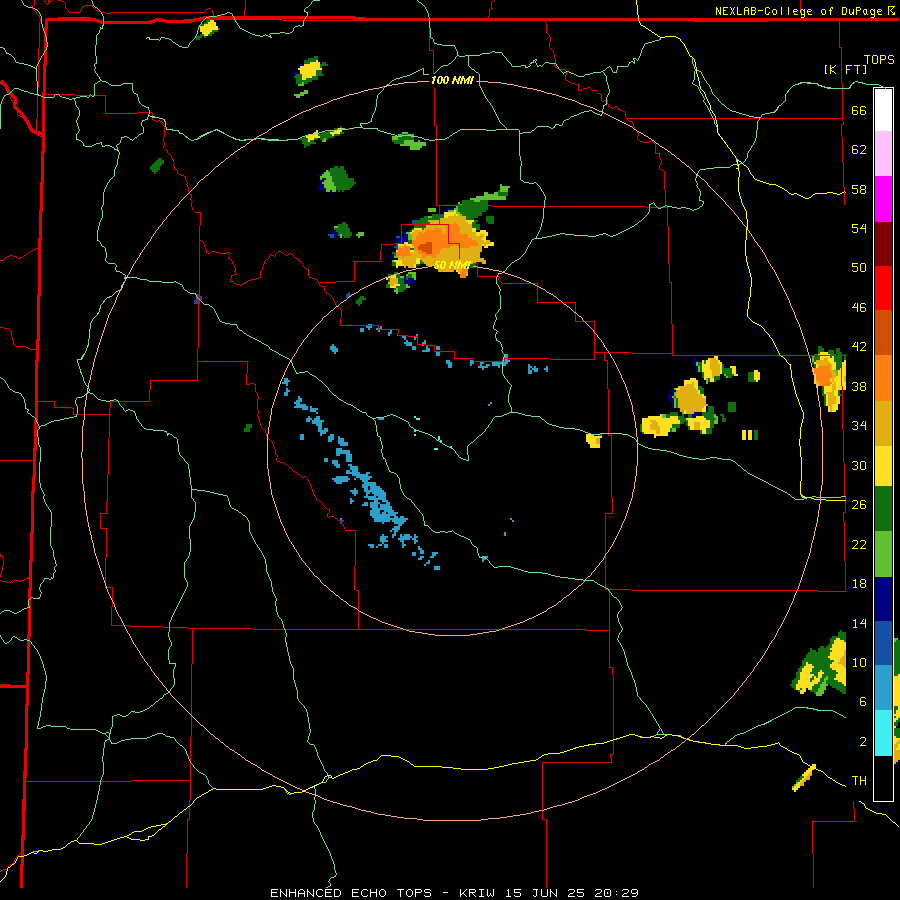
Task: Click the 42 legend label
Action: tap(859, 347)
